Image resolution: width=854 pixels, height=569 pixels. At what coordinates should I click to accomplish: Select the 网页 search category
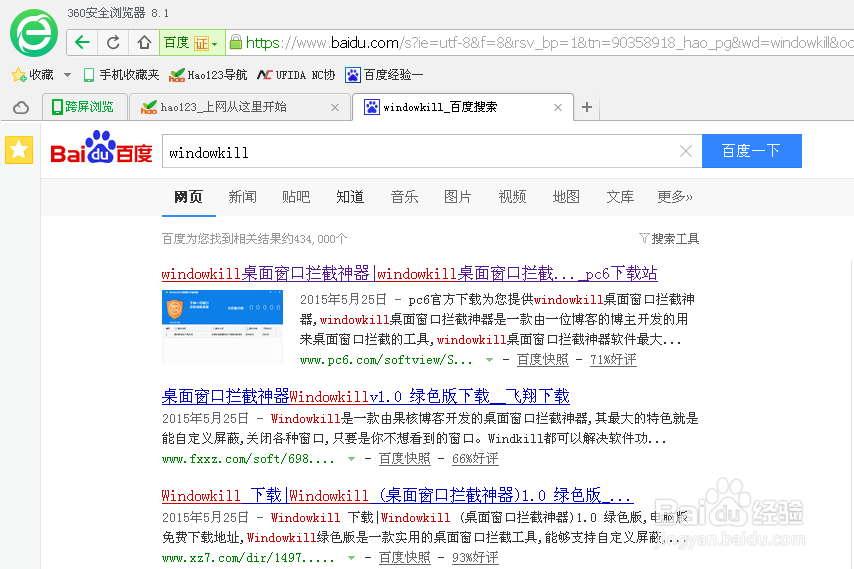pyautogui.click(x=188, y=197)
